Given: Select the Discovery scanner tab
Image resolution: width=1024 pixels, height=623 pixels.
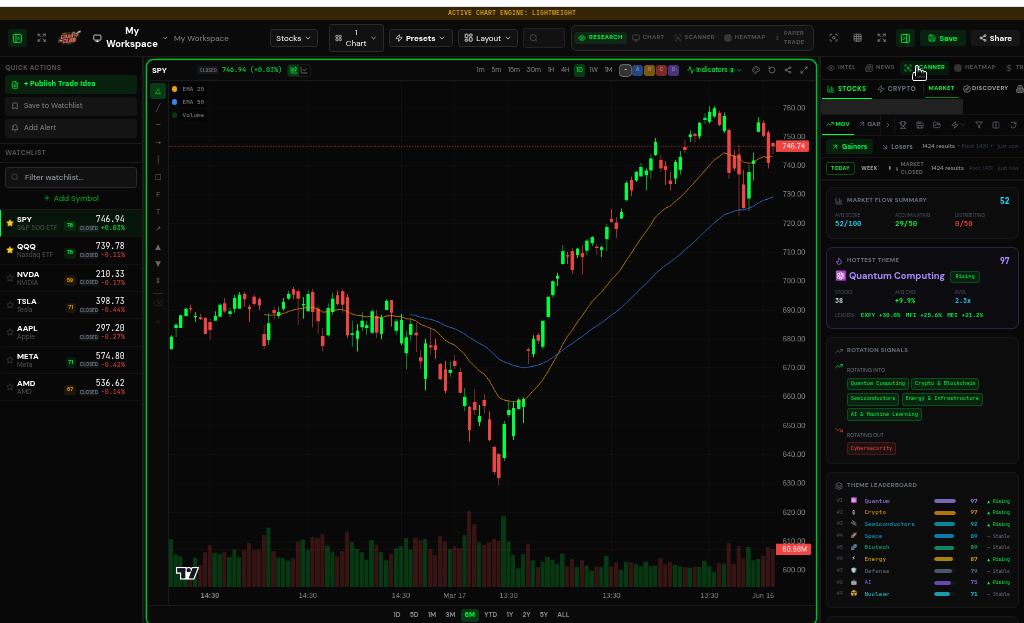Looking at the screenshot, I should (985, 89).
